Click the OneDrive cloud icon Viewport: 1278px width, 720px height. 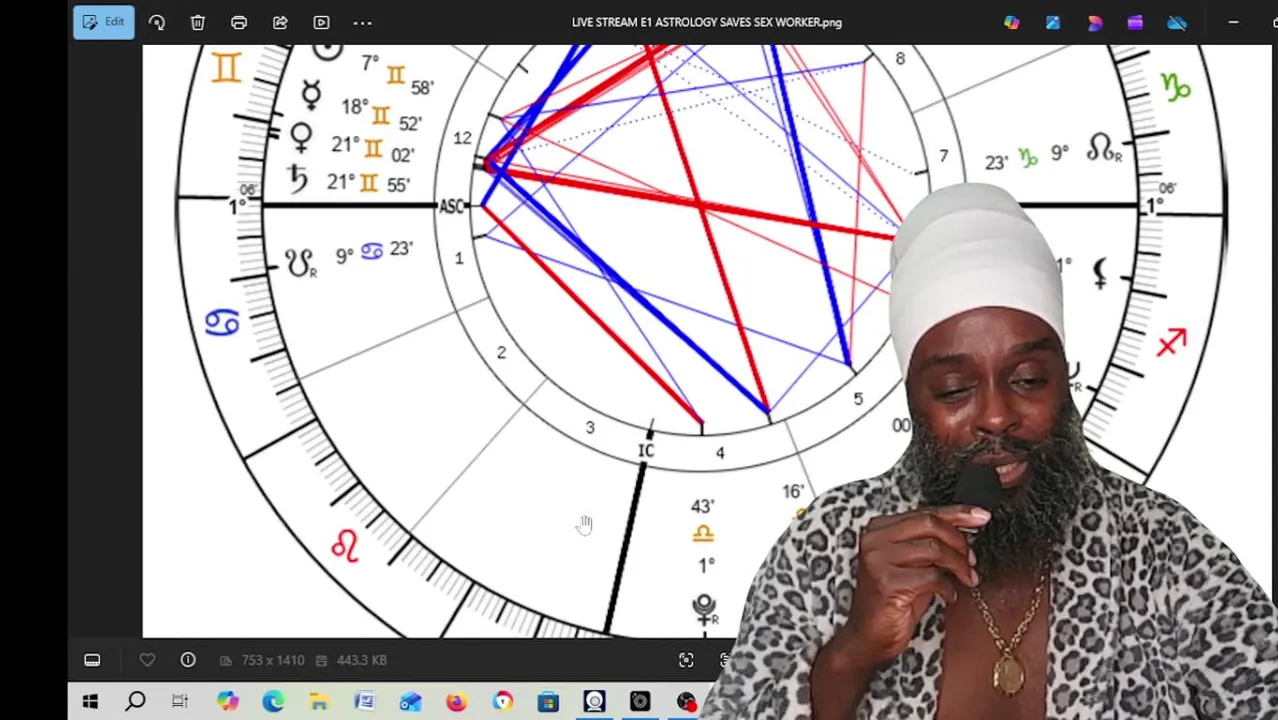click(x=1177, y=22)
